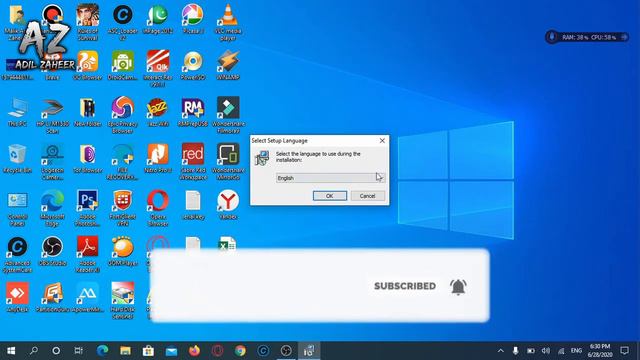Open Wondershare MirrorGo shortcut
The height and width of the screenshot is (360, 640).
tap(228, 162)
